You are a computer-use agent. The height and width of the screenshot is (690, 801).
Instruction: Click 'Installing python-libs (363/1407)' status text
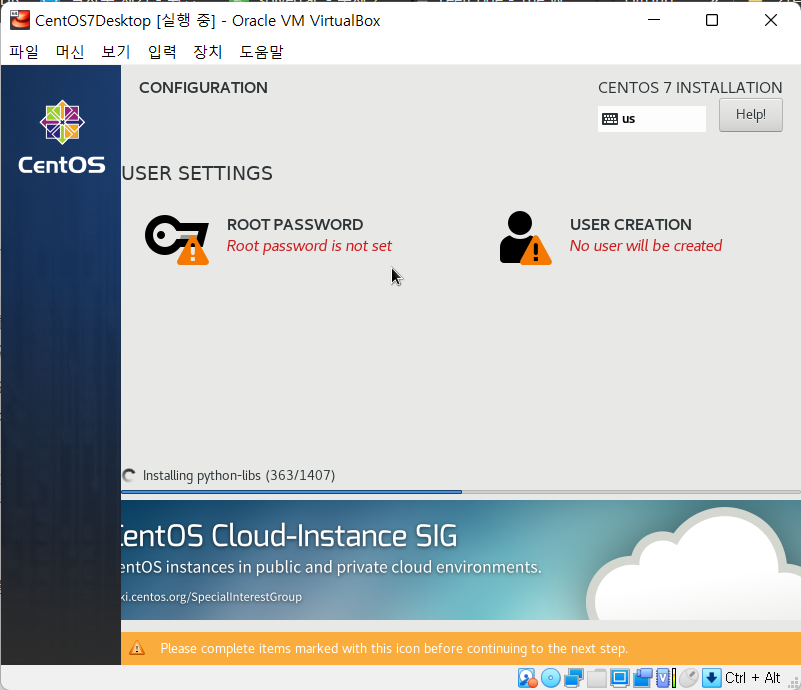click(x=239, y=475)
